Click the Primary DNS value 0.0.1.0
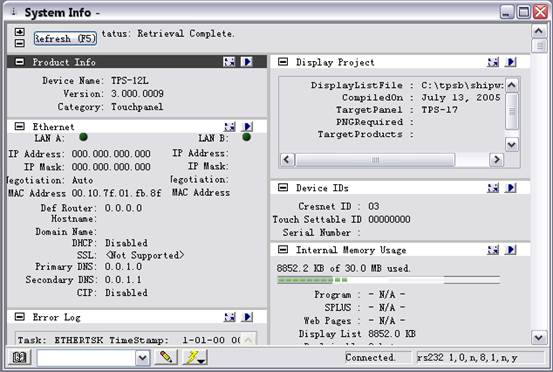 [123, 267]
